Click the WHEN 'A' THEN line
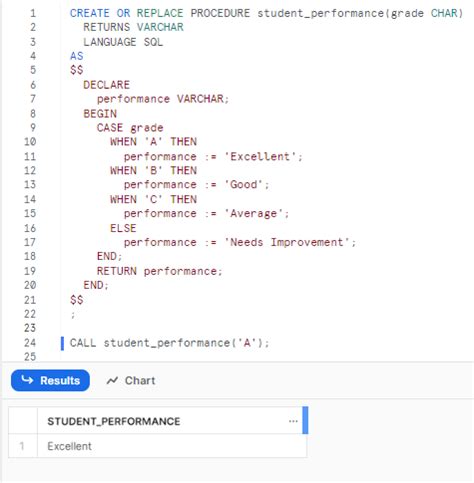 point(153,142)
